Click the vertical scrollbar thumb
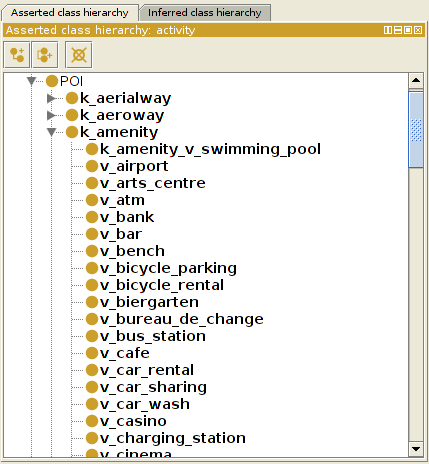Viewport: 429px width, 464px height. click(416, 129)
